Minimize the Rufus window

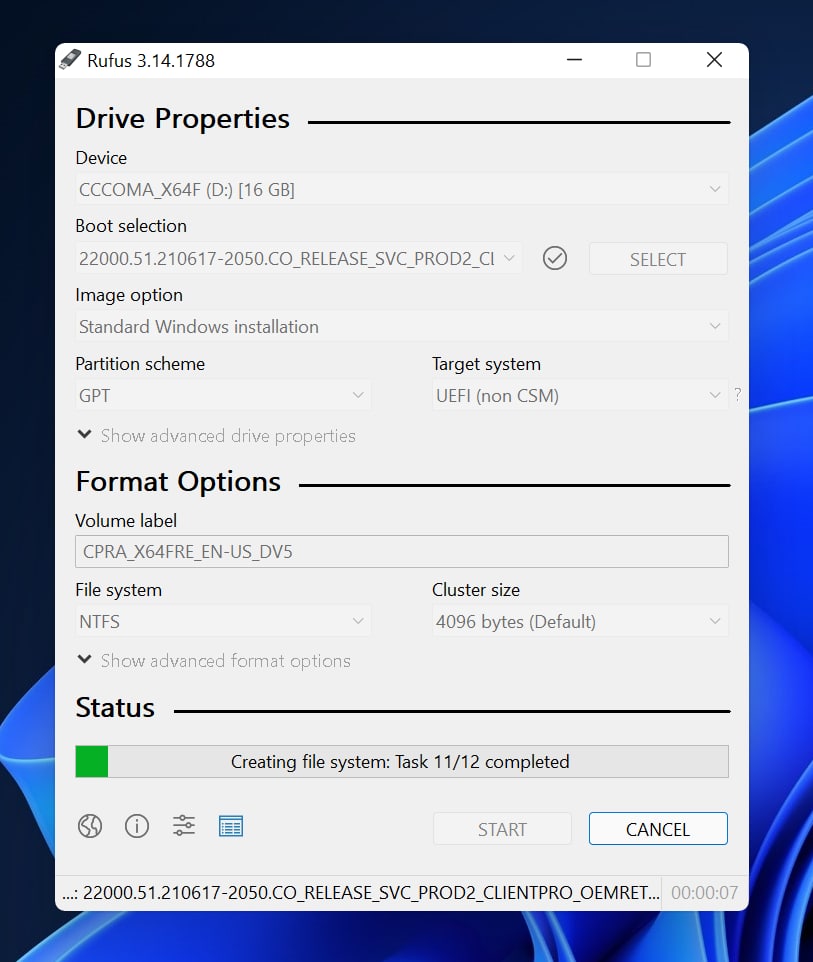[574, 60]
